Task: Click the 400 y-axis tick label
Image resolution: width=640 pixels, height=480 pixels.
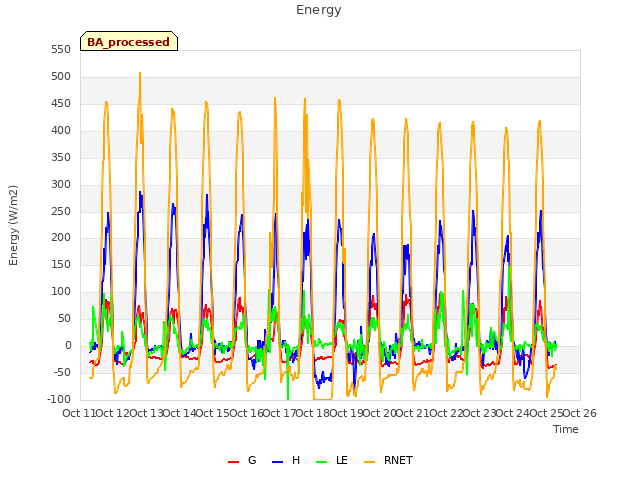Action: click(x=61, y=130)
